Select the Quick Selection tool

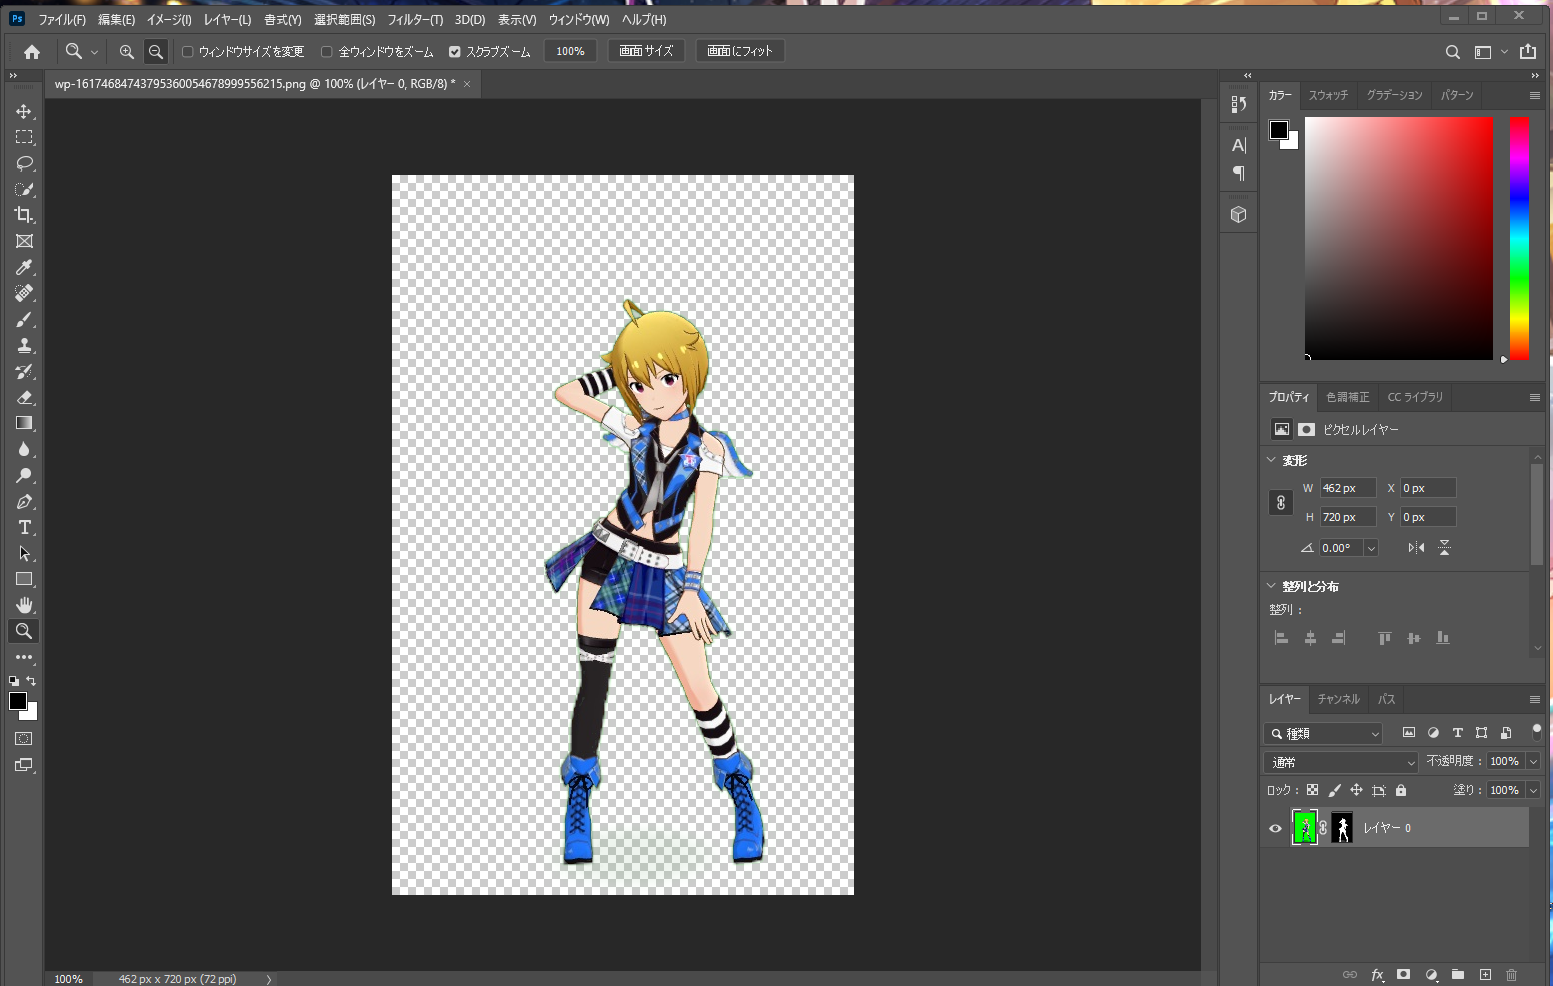(x=24, y=189)
